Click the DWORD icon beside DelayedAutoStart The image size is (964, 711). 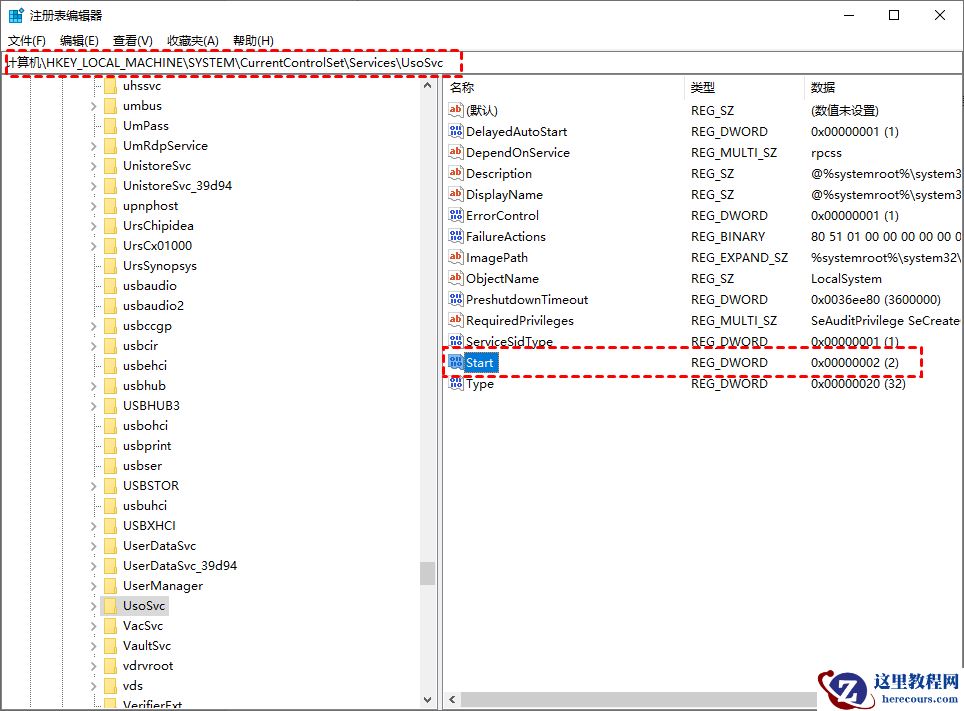[455, 131]
